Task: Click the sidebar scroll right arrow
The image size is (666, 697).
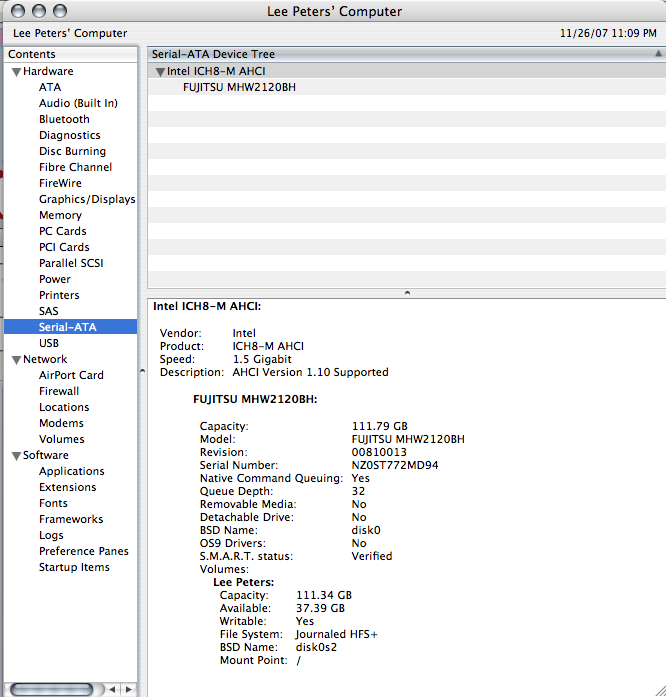Action: [x=128, y=689]
